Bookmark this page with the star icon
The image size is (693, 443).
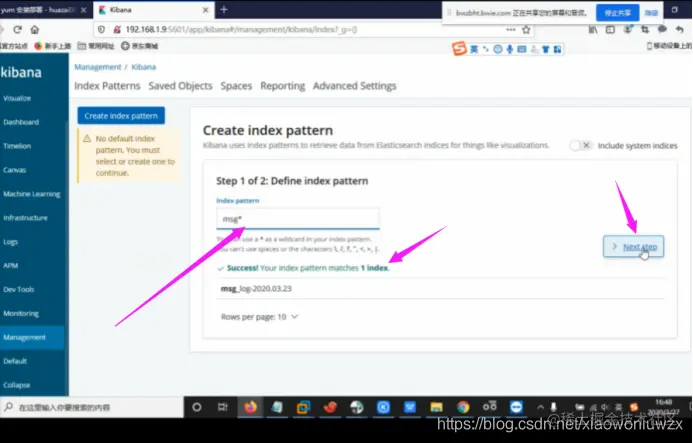pyautogui.click(x=526, y=30)
